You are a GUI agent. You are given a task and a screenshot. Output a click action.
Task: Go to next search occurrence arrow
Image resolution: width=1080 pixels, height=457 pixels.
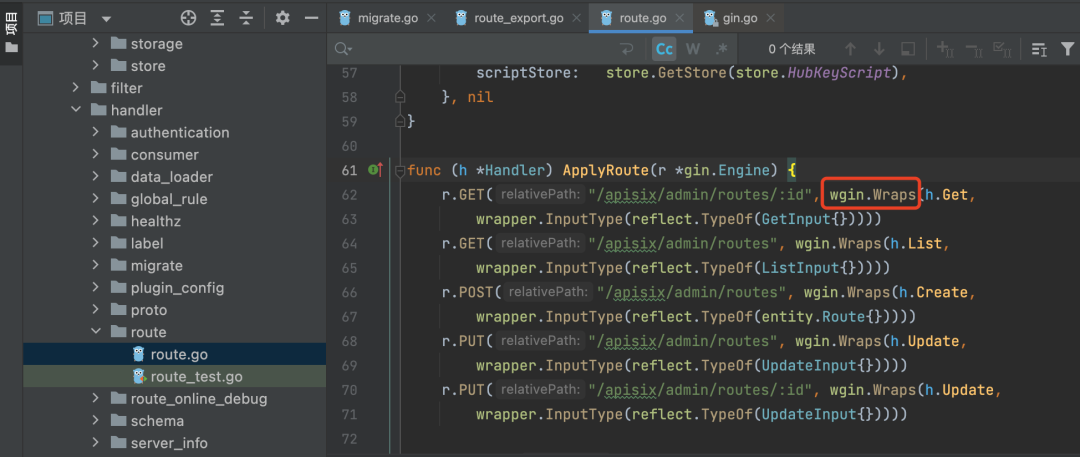coord(879,49)
